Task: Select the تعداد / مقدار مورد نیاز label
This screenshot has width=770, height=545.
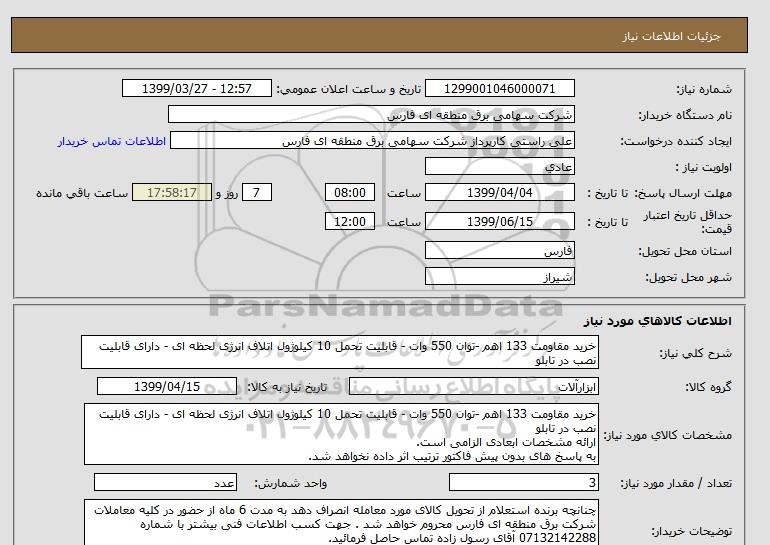Action: point(676,484)
